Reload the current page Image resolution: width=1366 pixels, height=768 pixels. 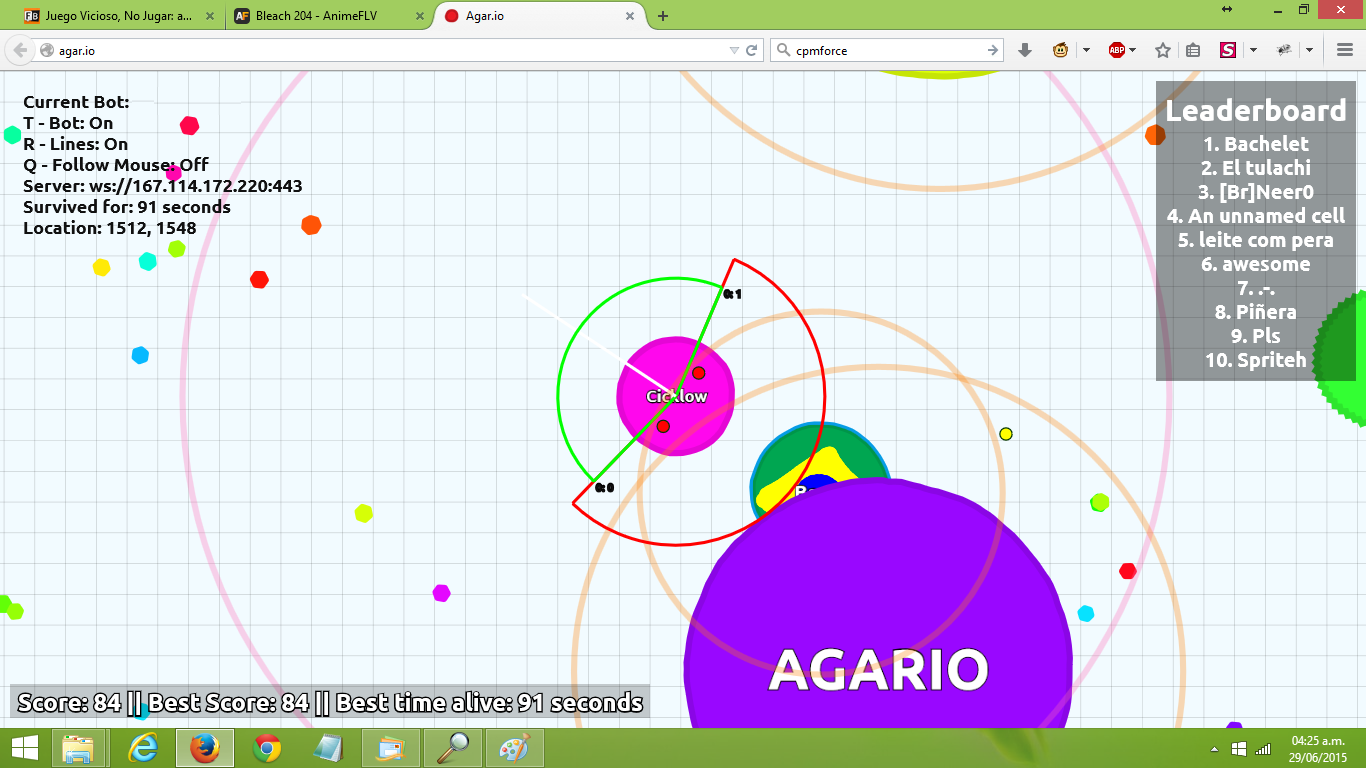click(x=752, y=50)
